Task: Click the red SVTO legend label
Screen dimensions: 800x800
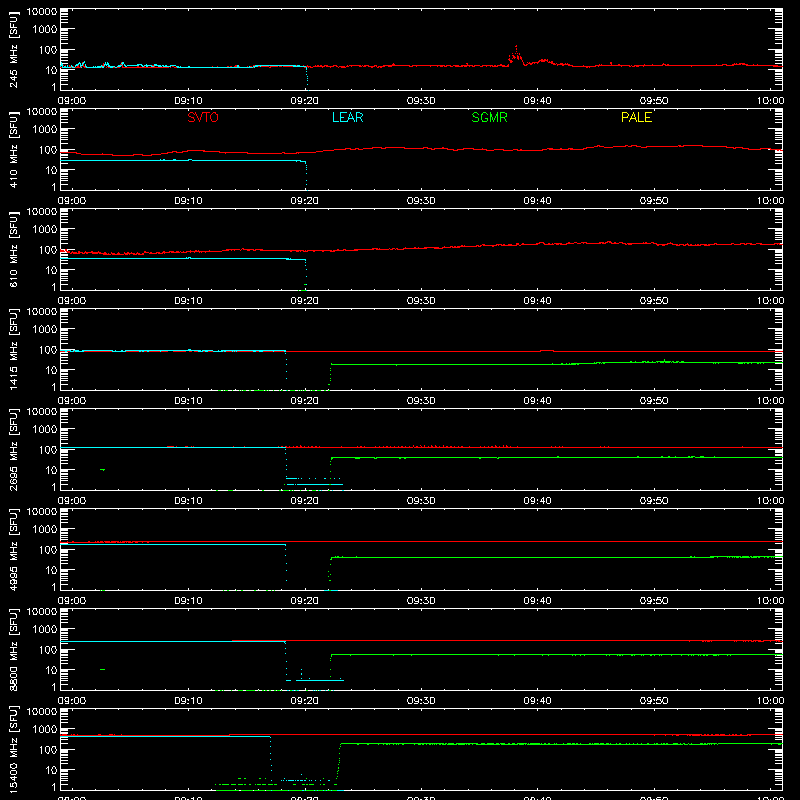Action: (203, 117)
